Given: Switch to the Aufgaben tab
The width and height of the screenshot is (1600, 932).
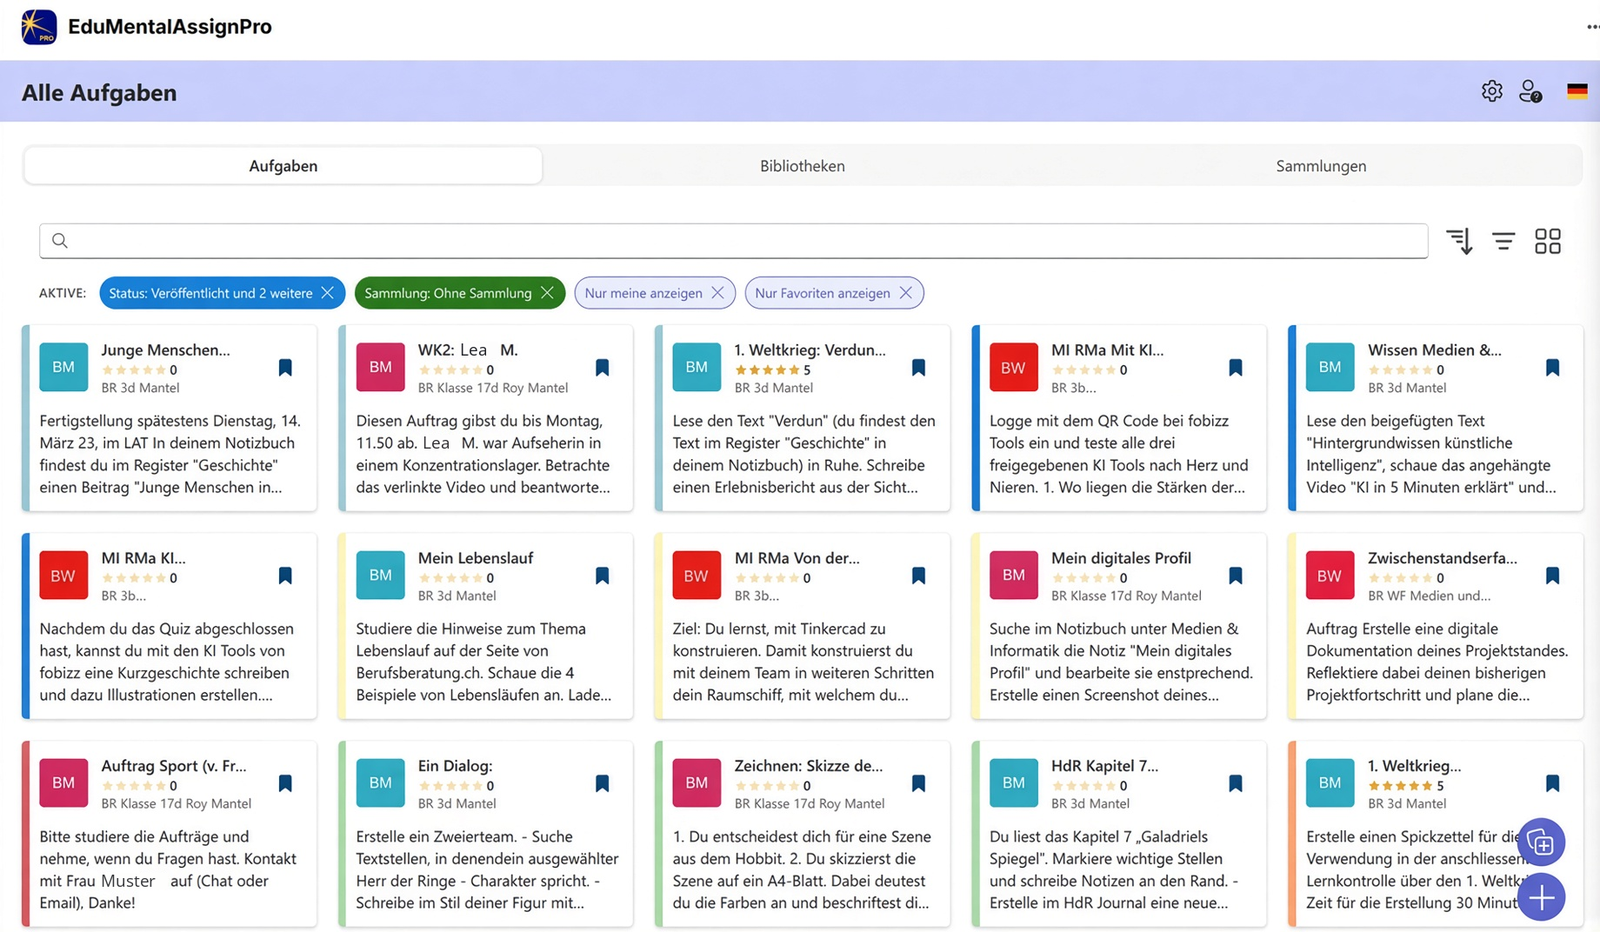Looking at the screenshot, I should [x=283, y=166].
